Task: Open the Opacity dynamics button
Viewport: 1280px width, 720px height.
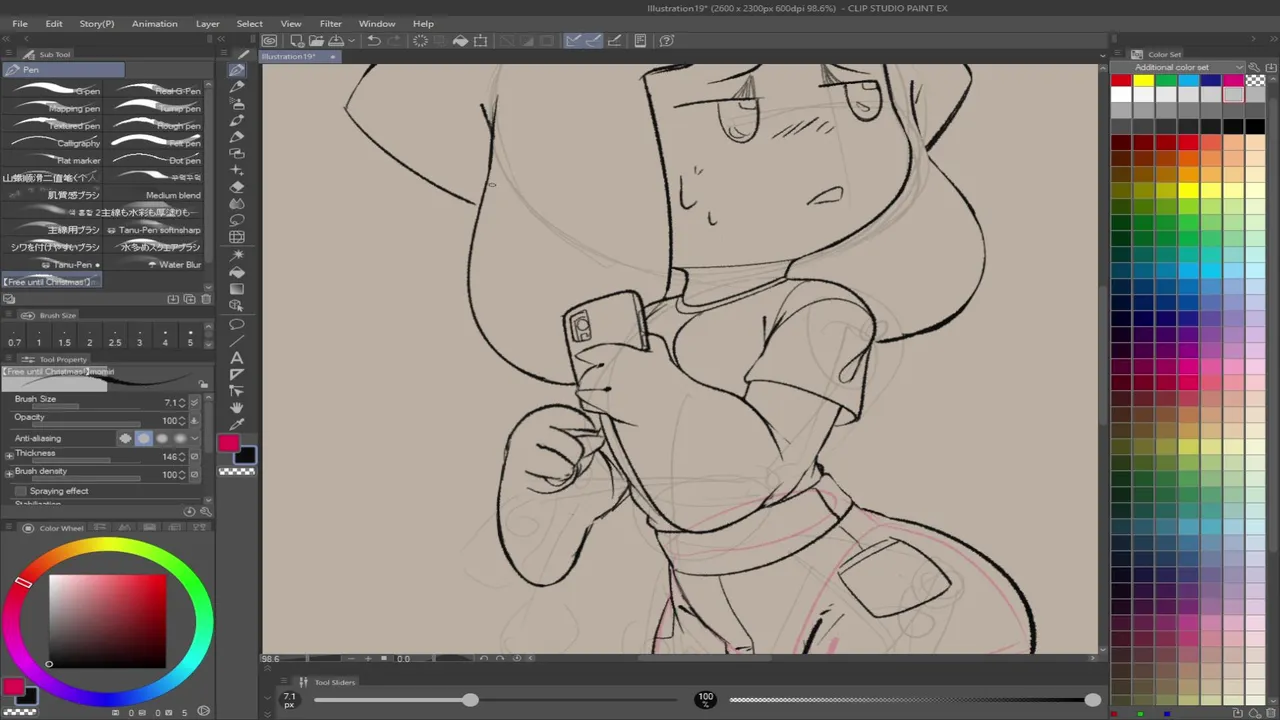Action: point(195,421)
